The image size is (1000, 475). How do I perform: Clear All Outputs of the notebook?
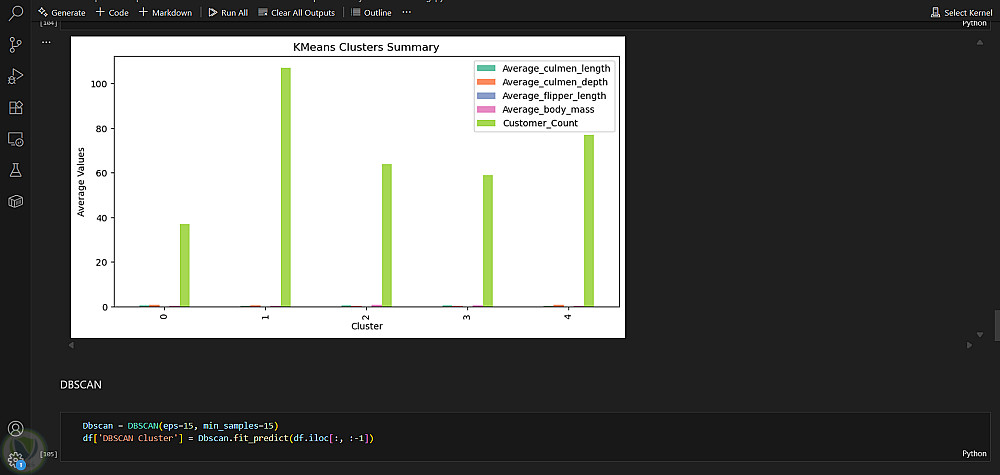[297, 12]
